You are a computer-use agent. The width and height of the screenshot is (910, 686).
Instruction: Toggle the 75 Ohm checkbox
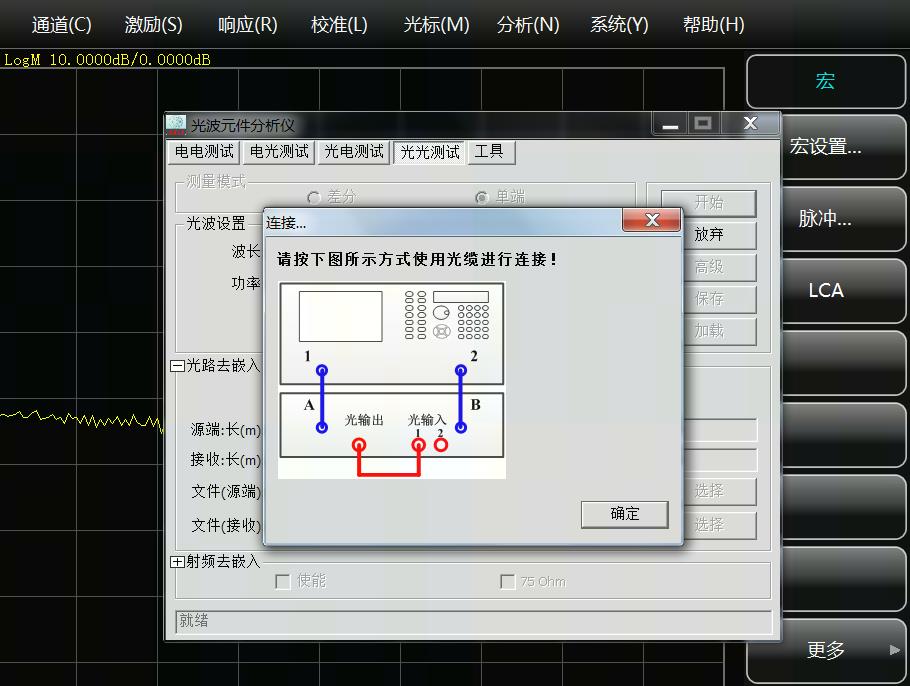click(508, 581)
